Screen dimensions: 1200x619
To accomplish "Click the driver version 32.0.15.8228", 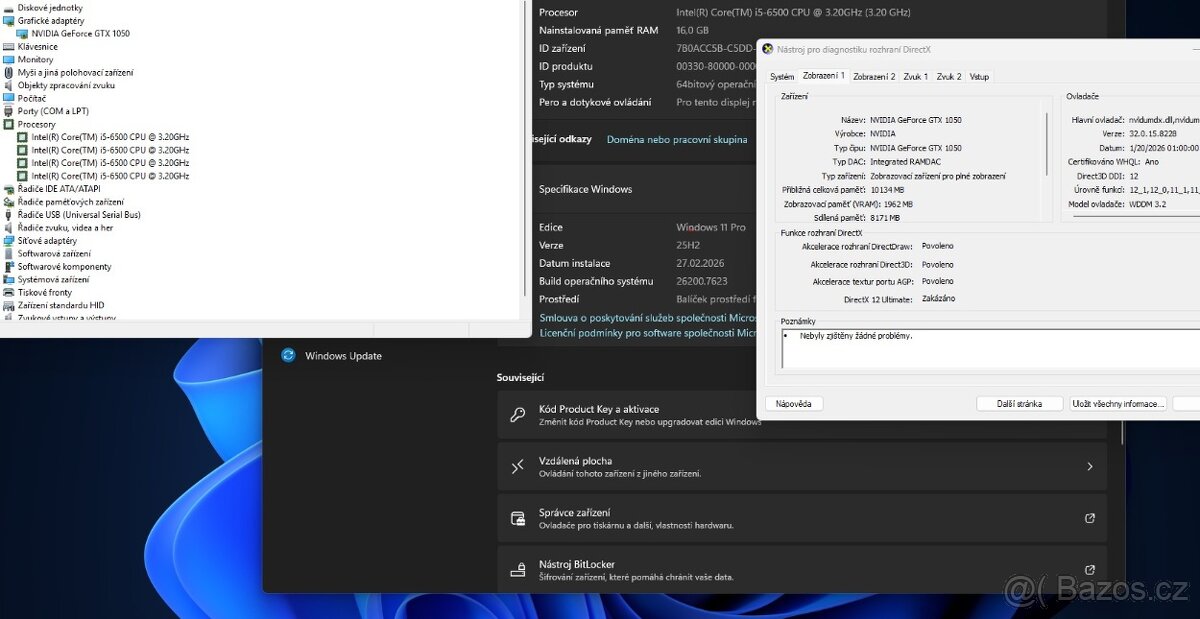I will coord(1153,133).
